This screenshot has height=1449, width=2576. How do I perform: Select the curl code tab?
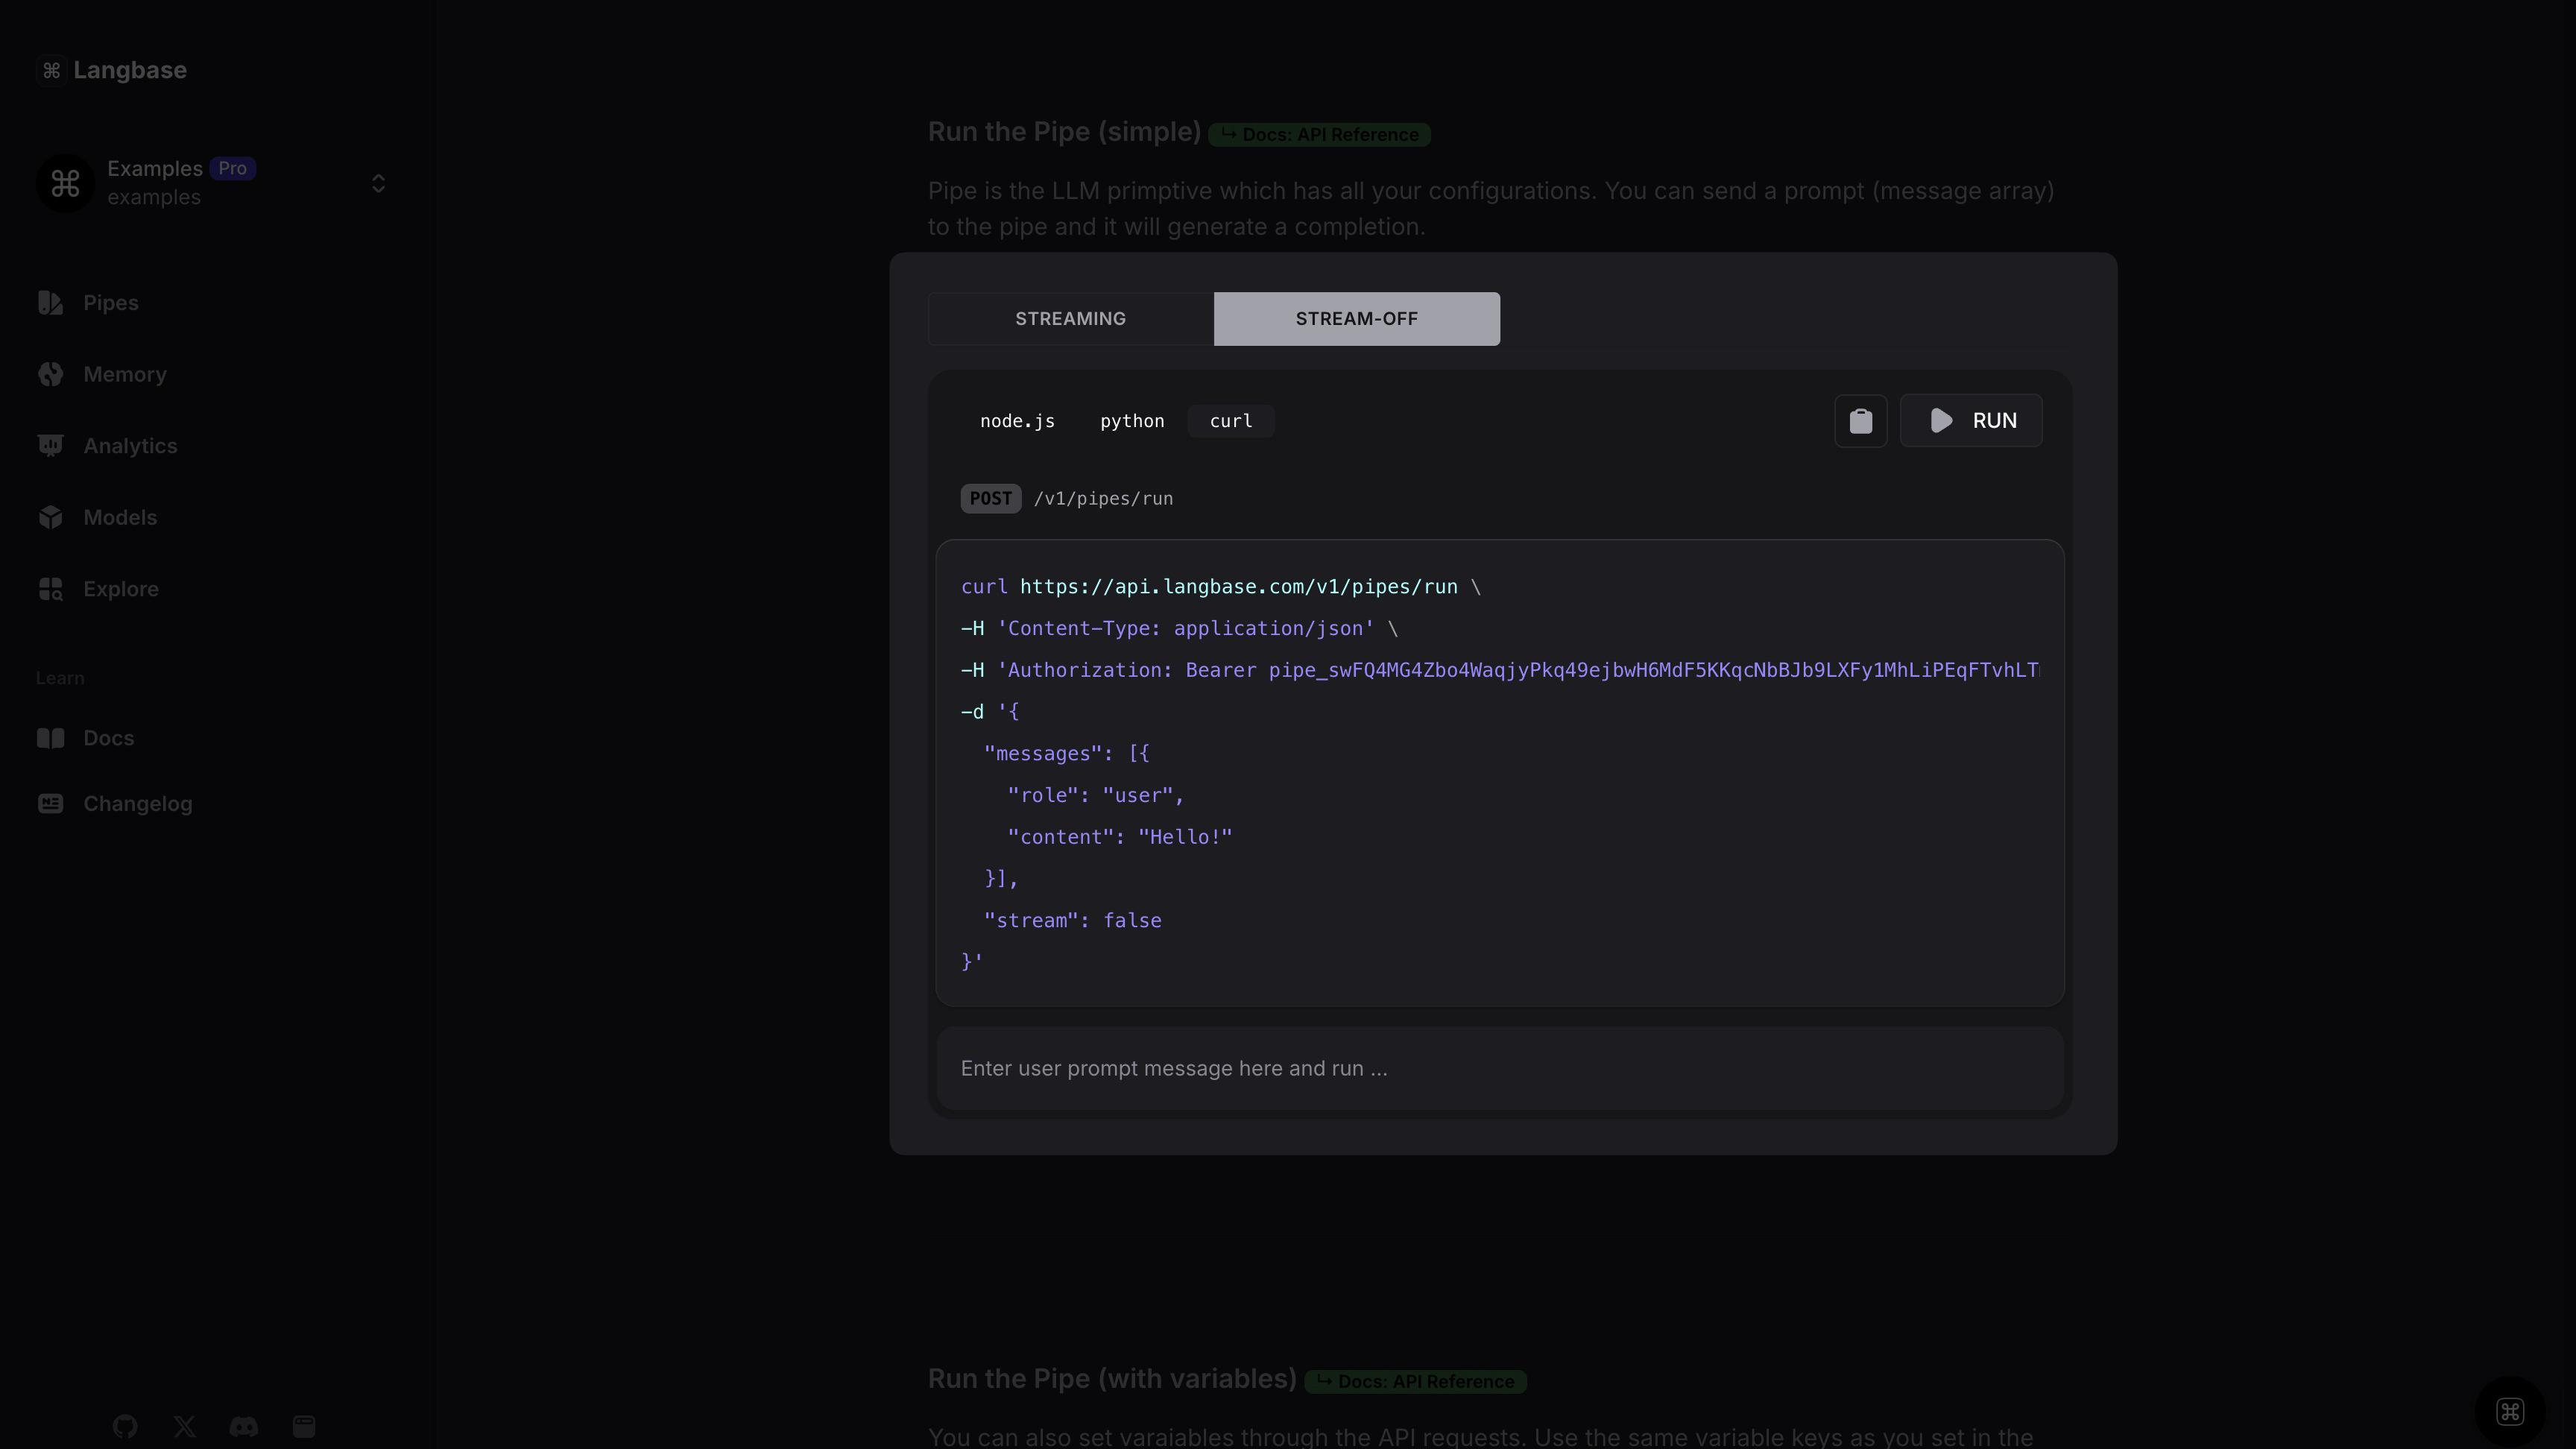(1231, 421)
